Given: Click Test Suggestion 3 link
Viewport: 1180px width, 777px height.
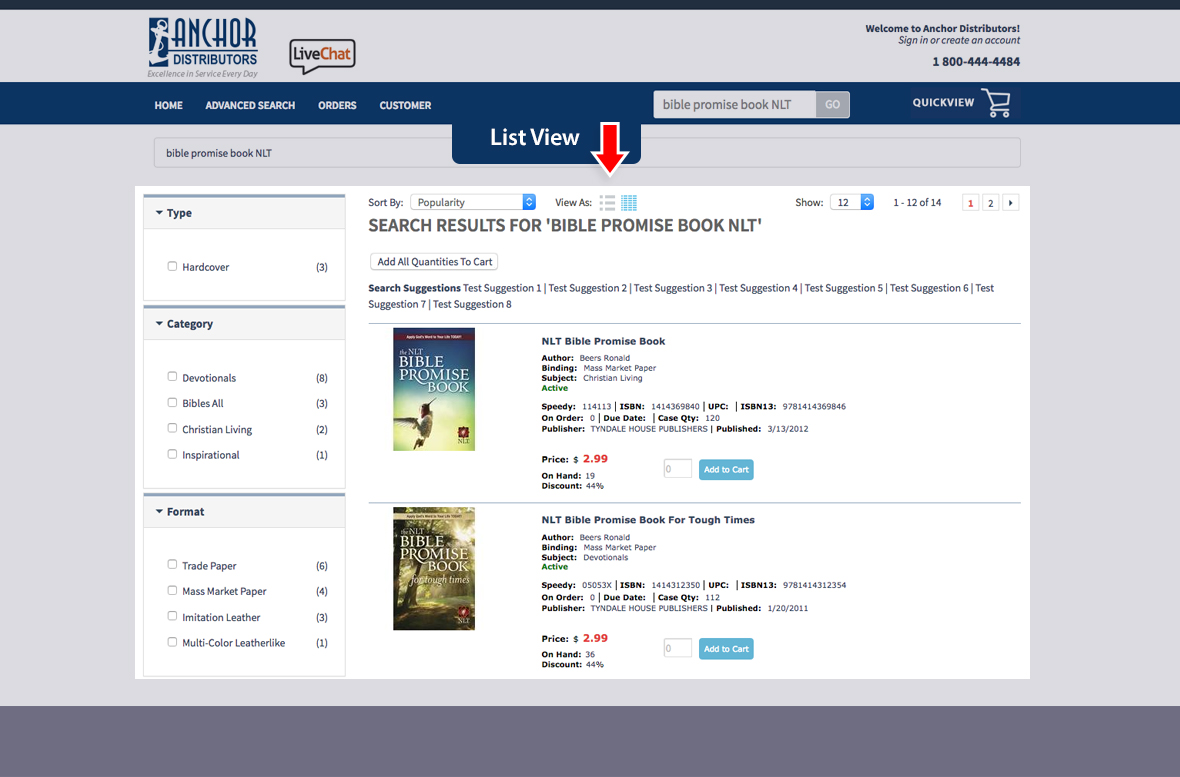Looking at the screenshot, I should click(x=673, y=288).
